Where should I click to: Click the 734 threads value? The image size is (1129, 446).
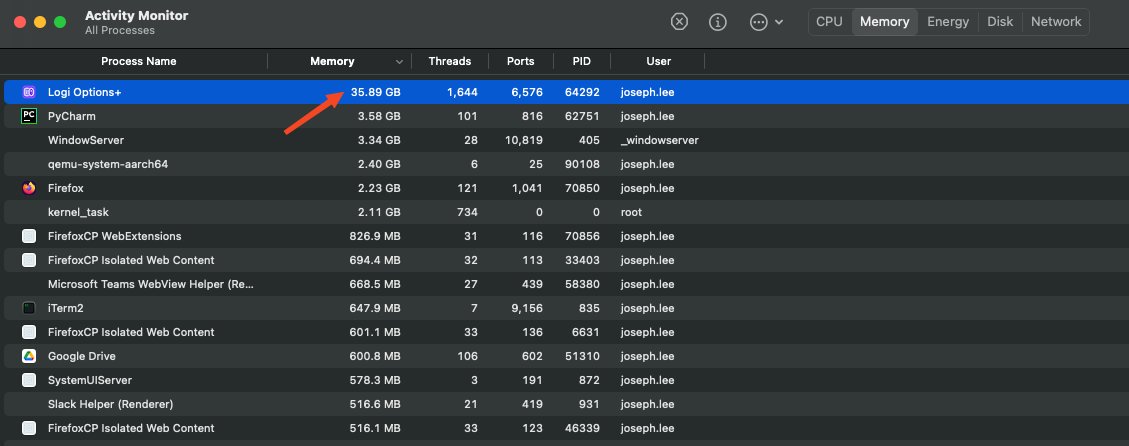(467, 212)
